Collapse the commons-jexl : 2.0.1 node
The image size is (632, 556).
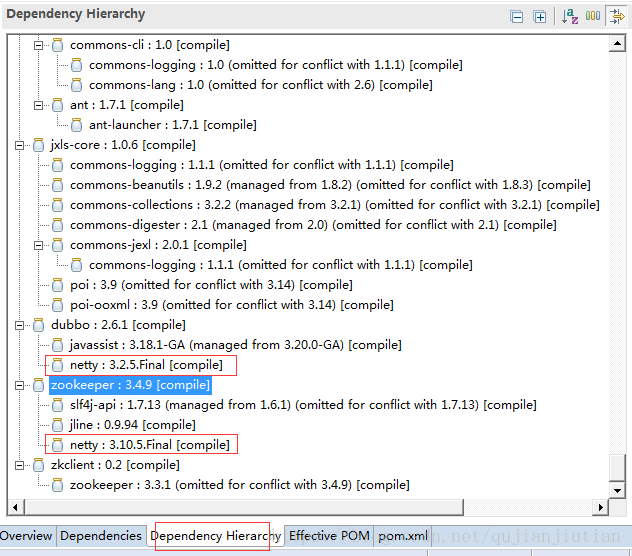[x=38, y=246]
